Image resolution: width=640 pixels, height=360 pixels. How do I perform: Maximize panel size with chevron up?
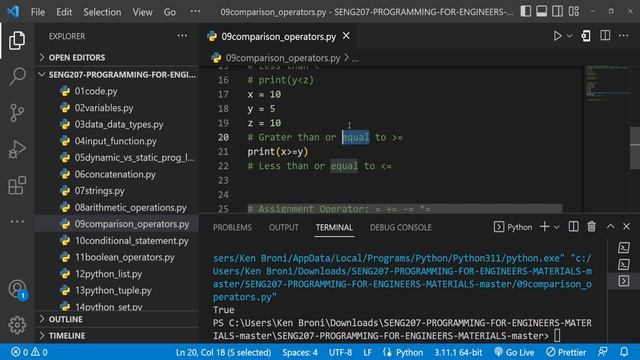point(611,227)
